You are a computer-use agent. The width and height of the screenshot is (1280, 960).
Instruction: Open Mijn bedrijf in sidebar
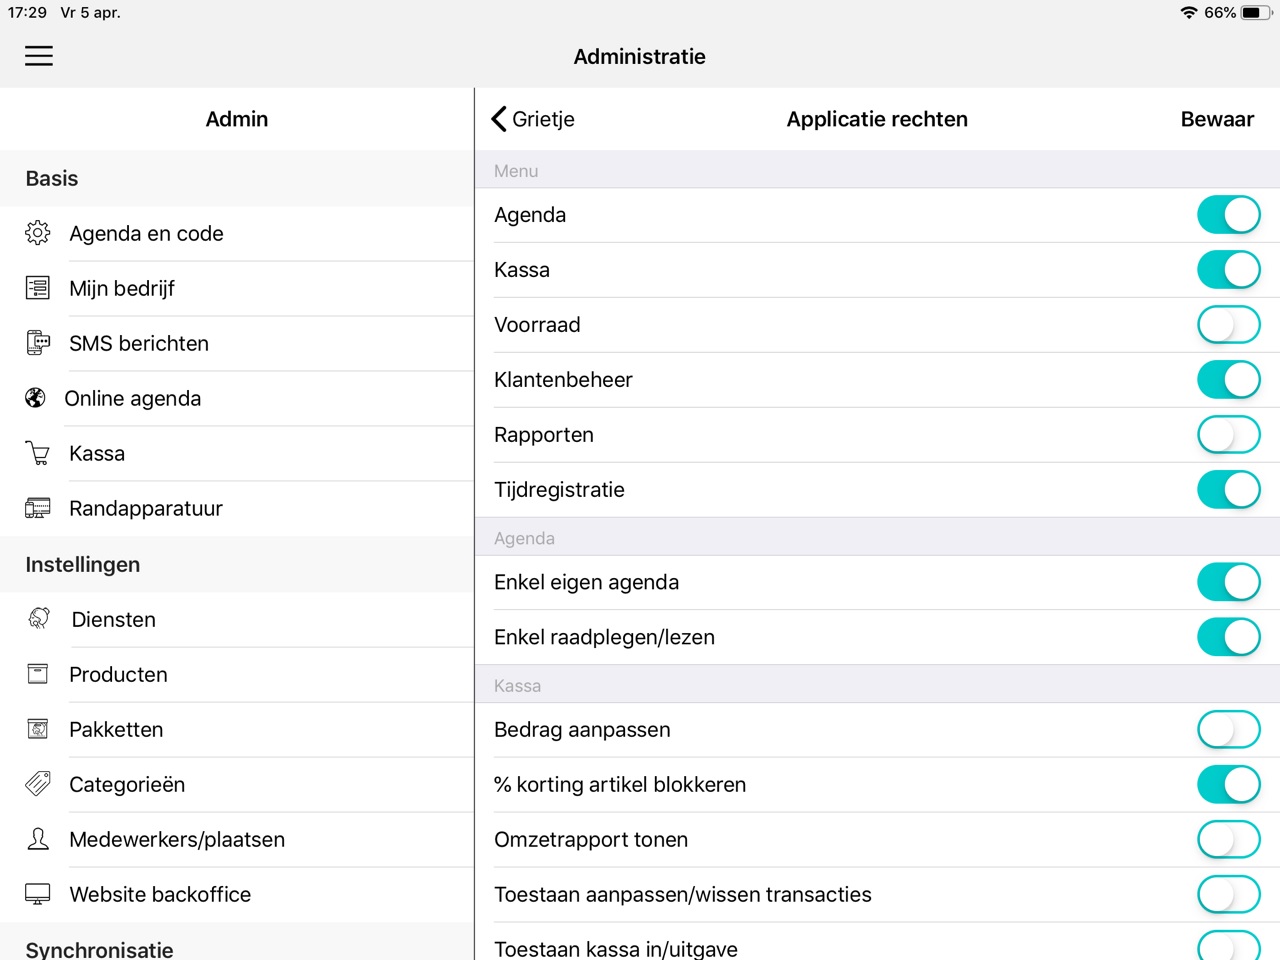point(237,288)
